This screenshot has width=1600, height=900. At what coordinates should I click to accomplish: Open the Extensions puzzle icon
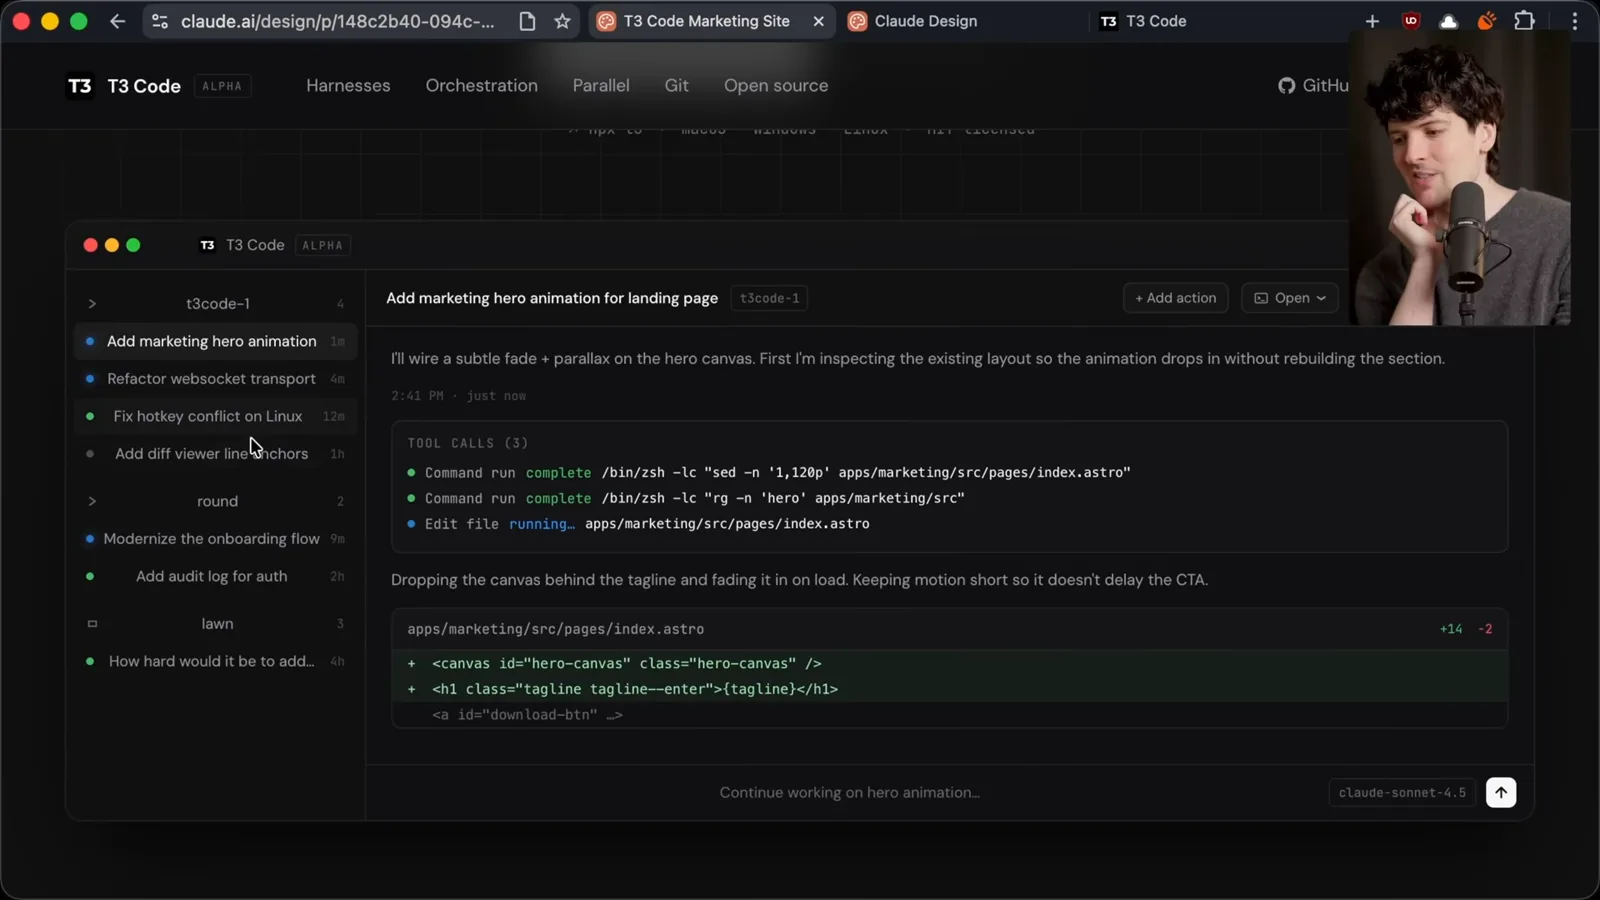[1524, 21]
